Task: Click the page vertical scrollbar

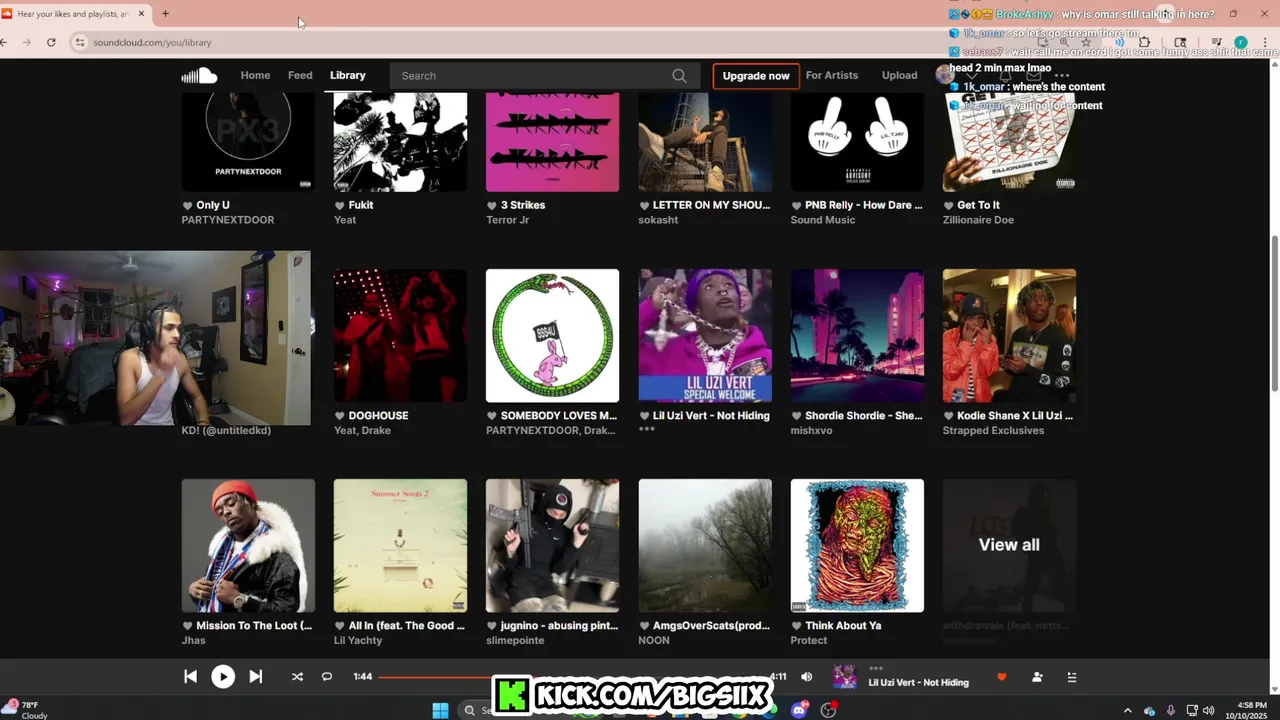Action: click(1274, 315)
